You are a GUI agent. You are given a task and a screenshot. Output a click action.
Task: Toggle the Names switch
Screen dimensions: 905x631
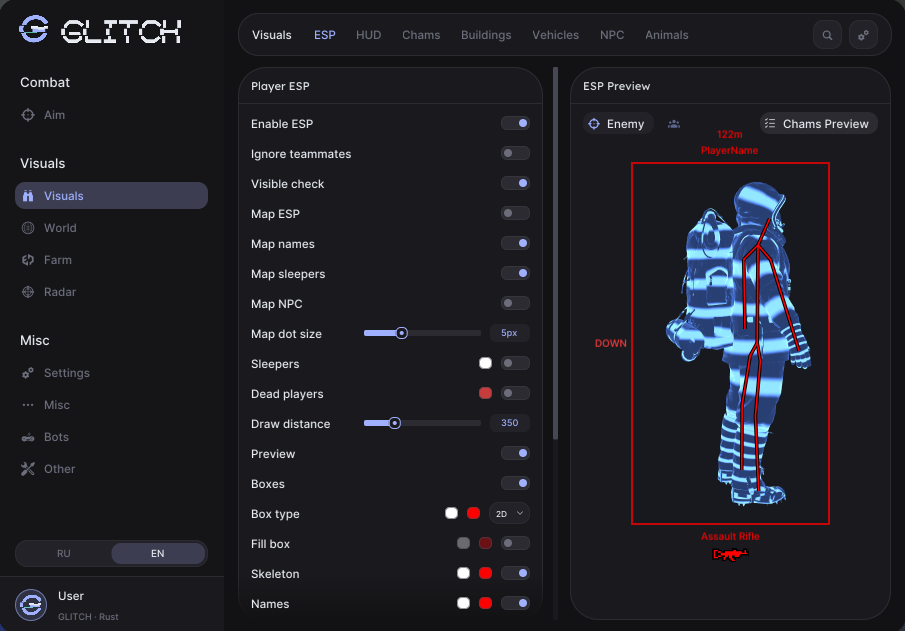pyautogui.click(x=515, y=603)
